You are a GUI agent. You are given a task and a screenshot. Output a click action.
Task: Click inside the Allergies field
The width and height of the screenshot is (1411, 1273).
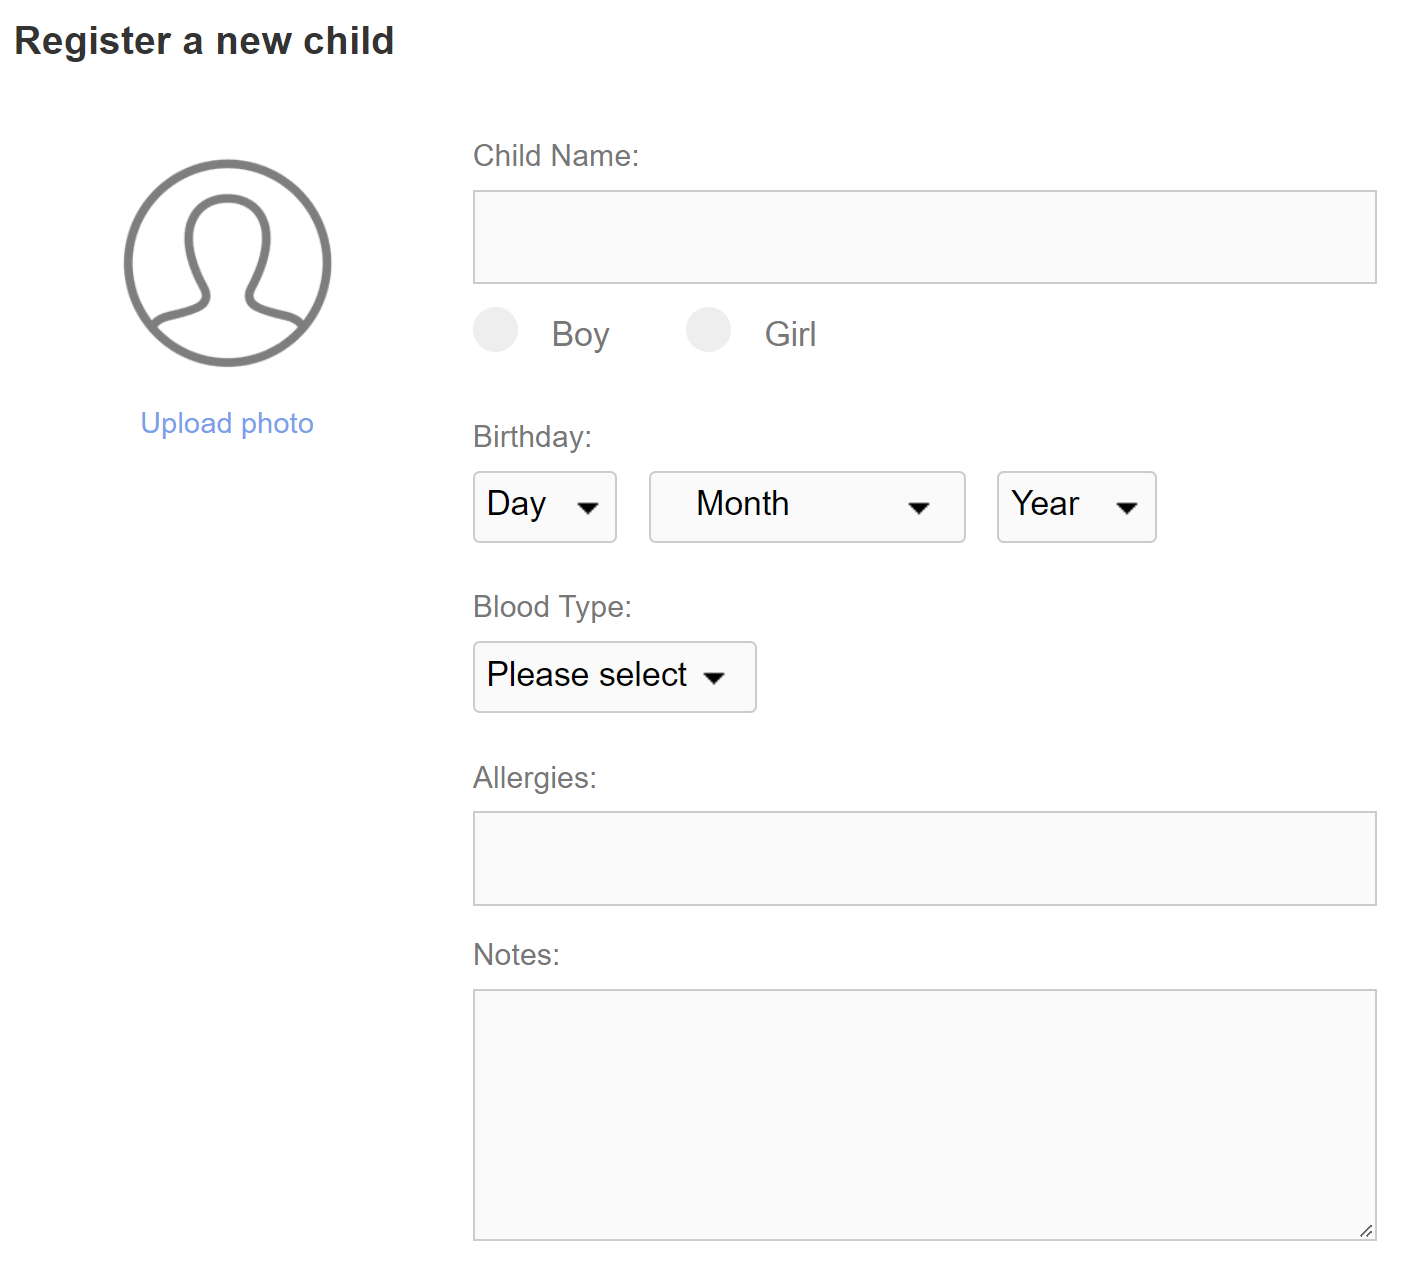924,858
